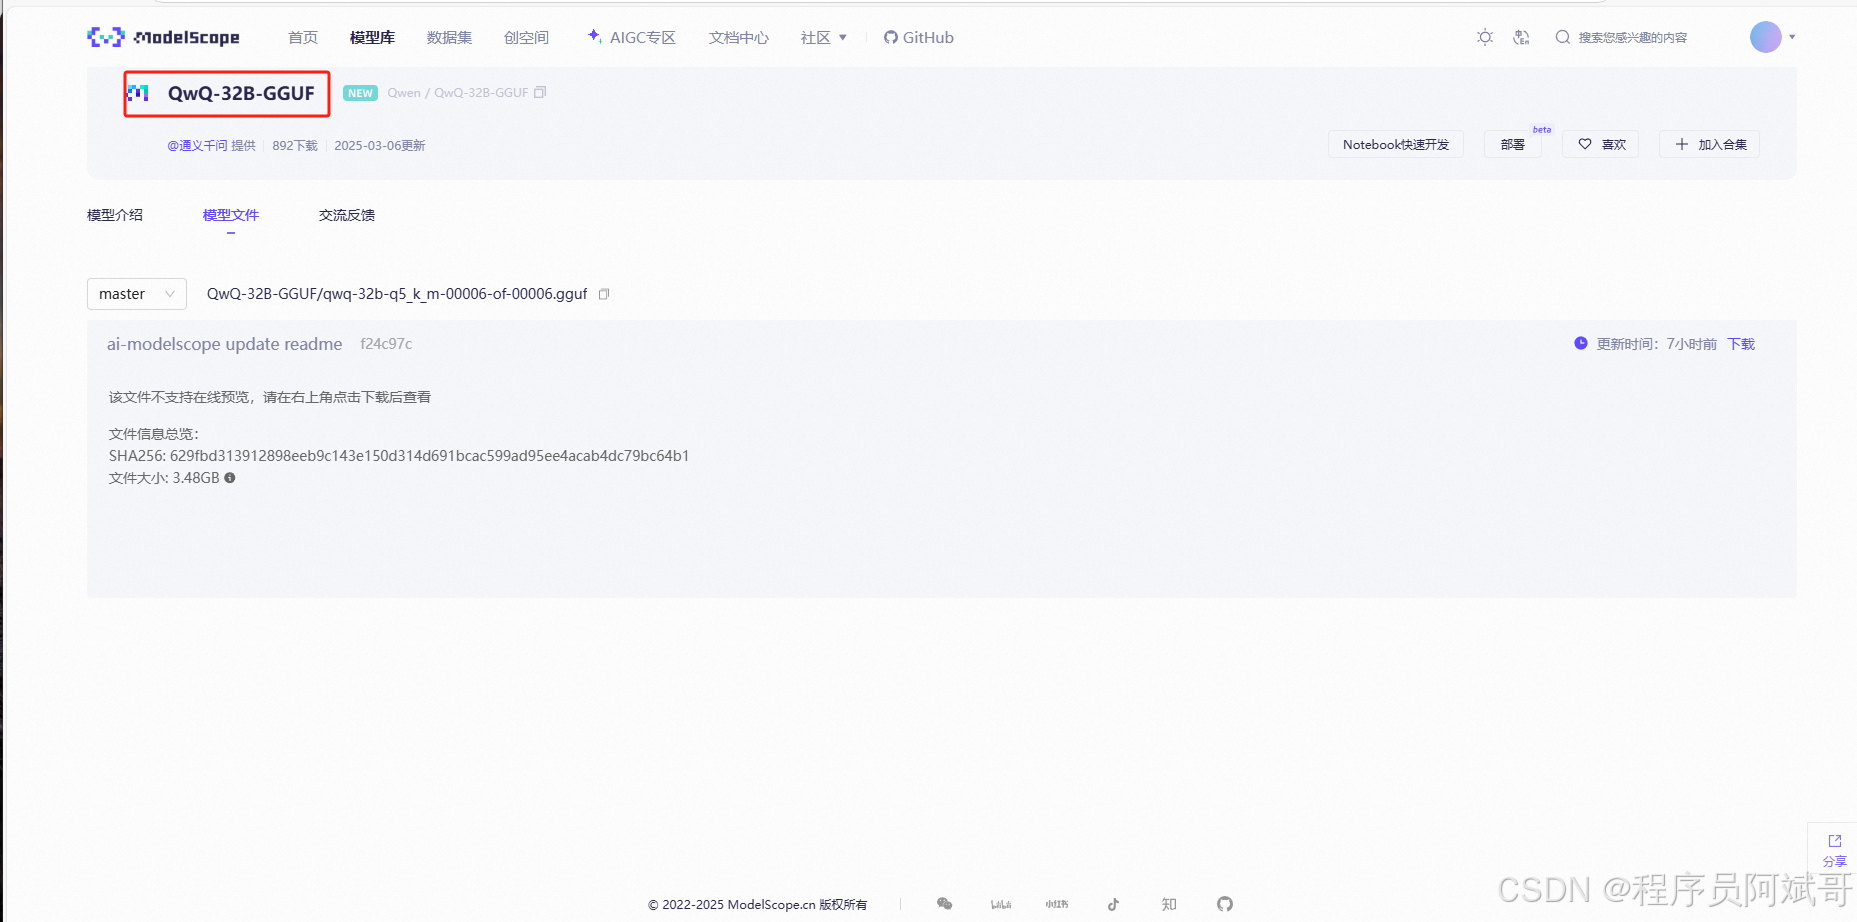Click the ModelScope logo
This screenshot has height=922, width=1857.
click(163, 37)
